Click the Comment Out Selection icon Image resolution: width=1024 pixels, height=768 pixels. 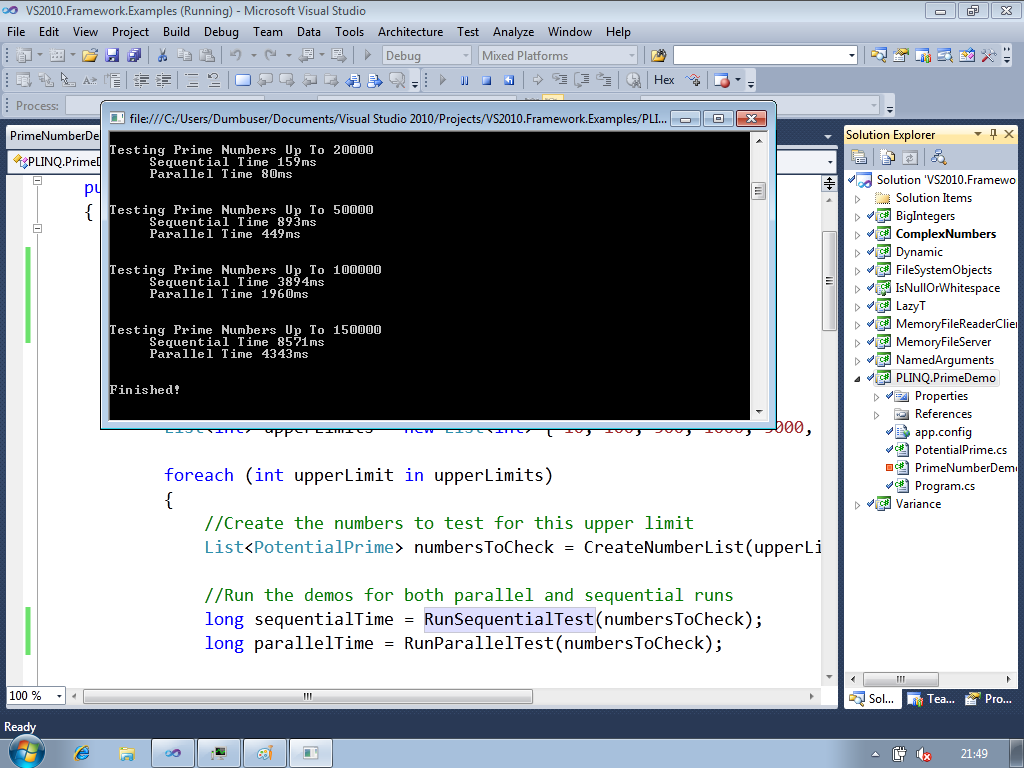pos(192,80)
